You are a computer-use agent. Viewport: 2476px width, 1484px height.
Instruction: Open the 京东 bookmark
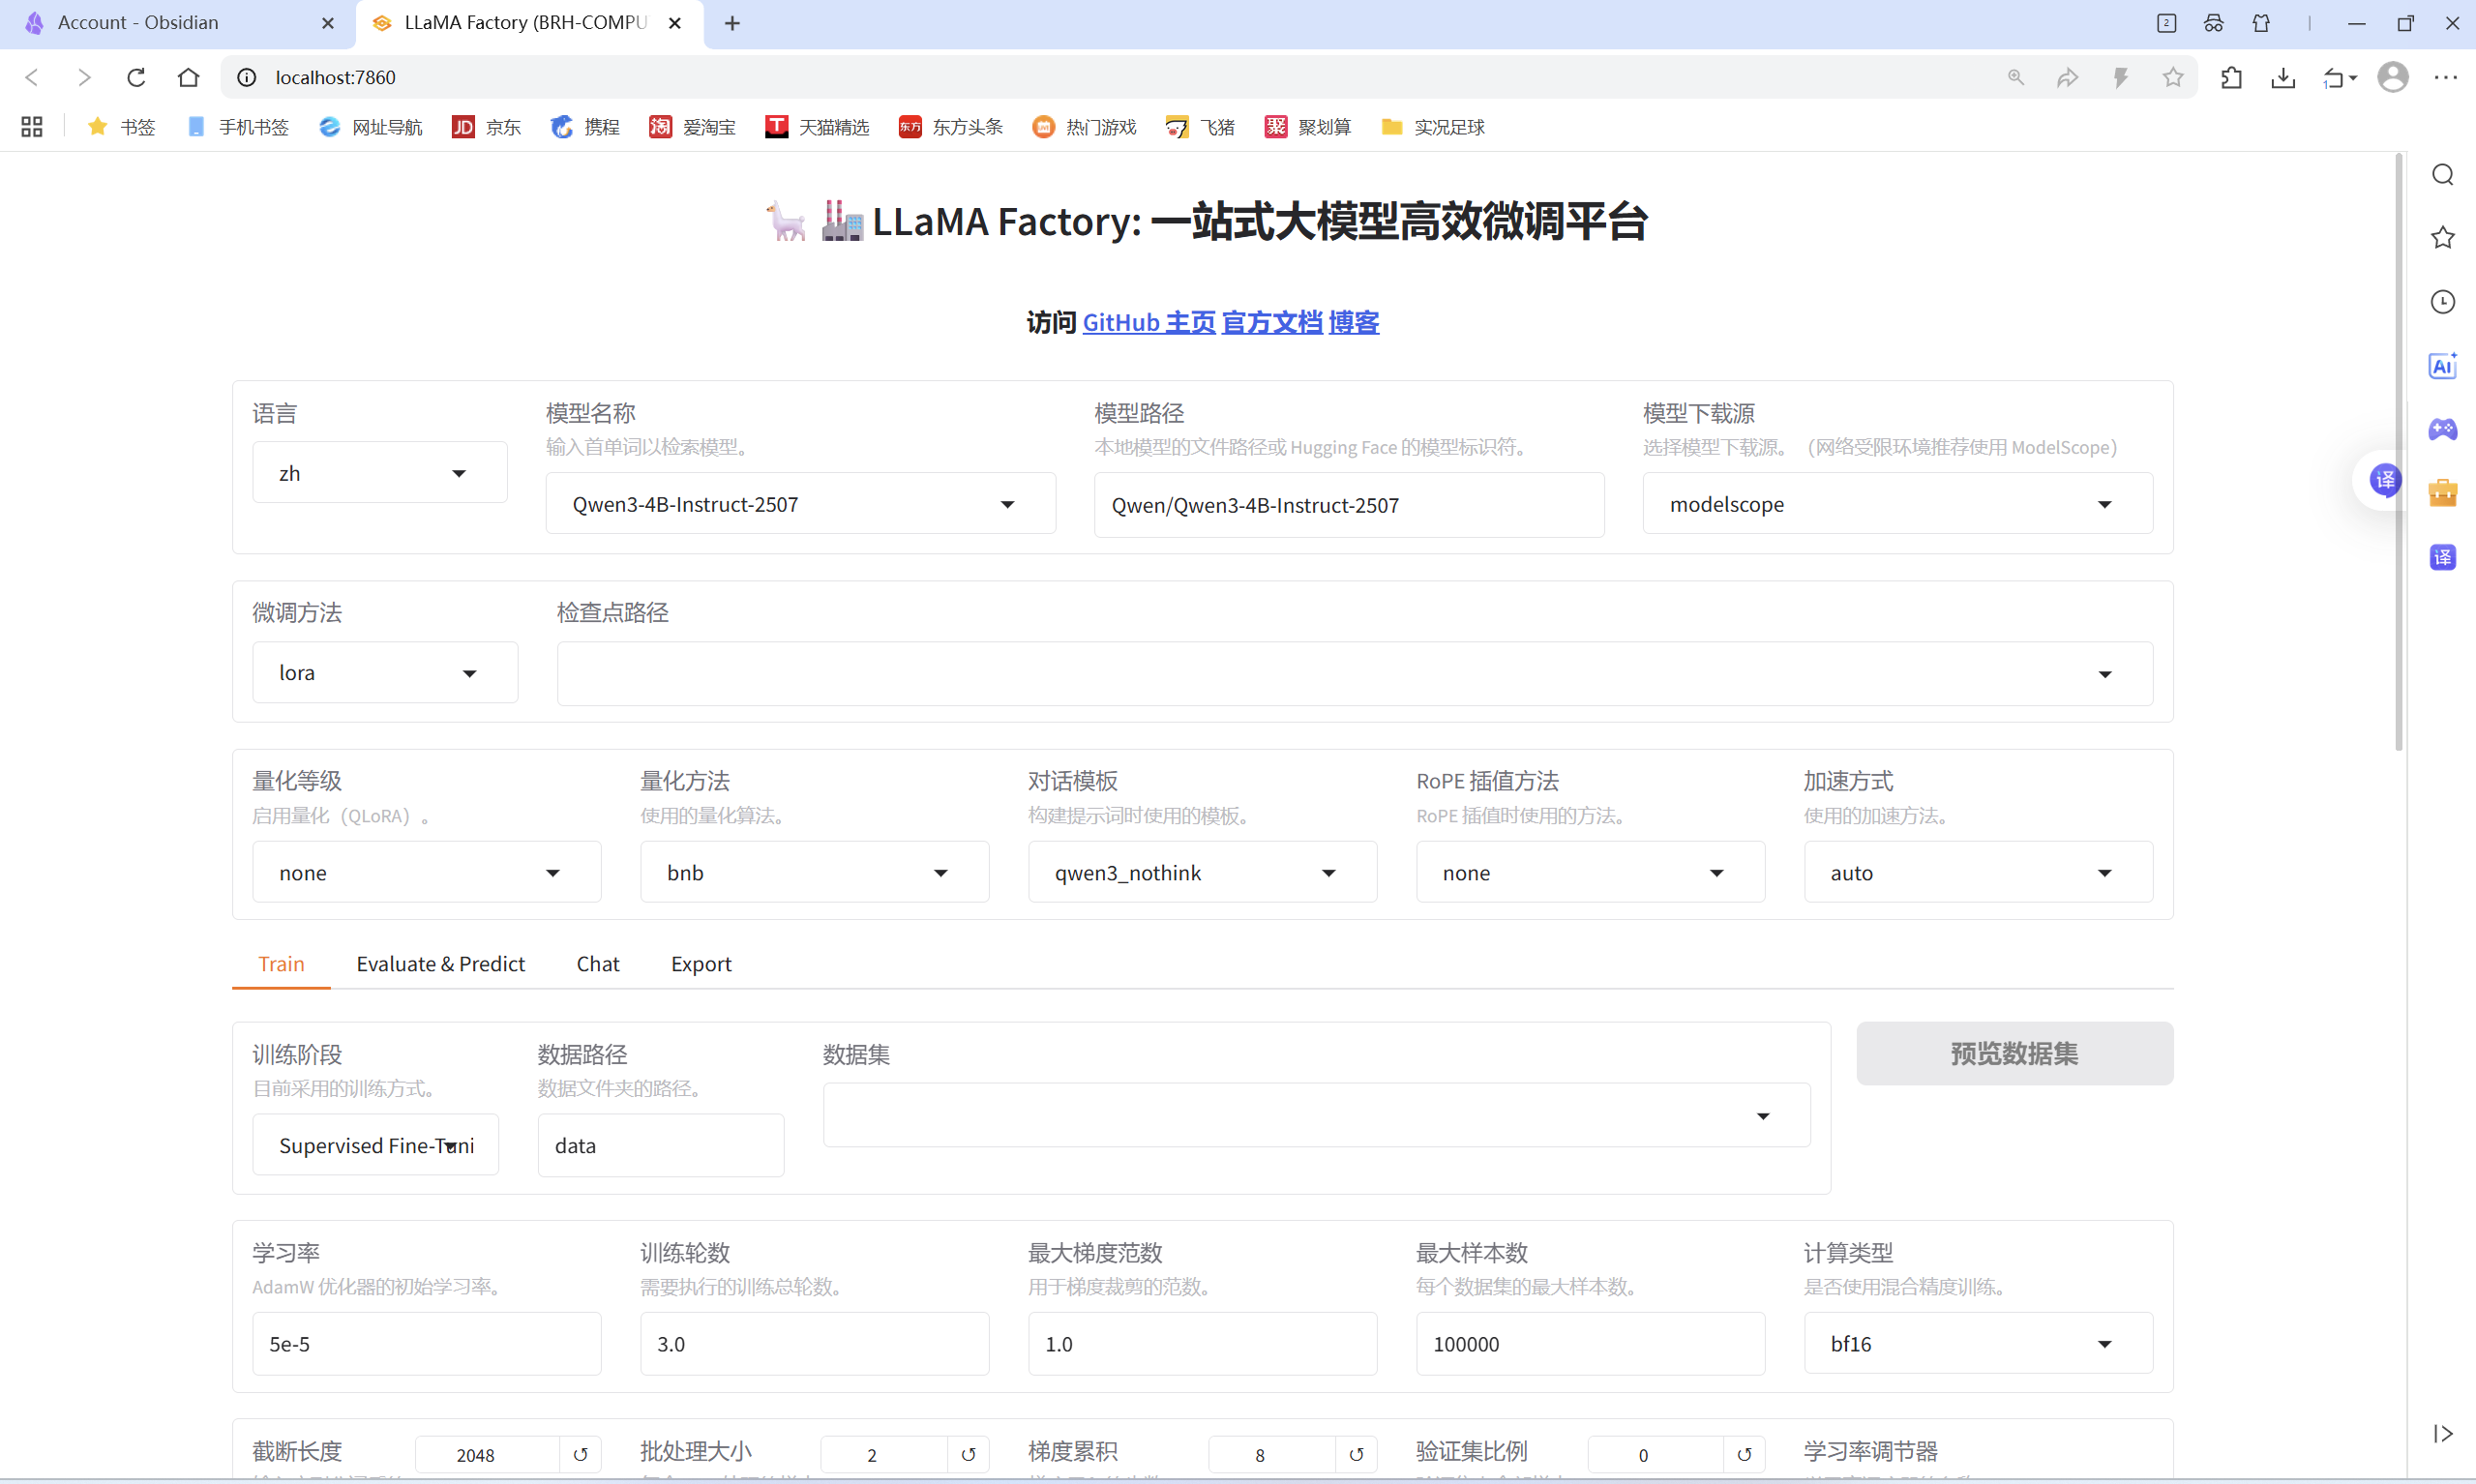pyautogui.click(x=487, y=127)
